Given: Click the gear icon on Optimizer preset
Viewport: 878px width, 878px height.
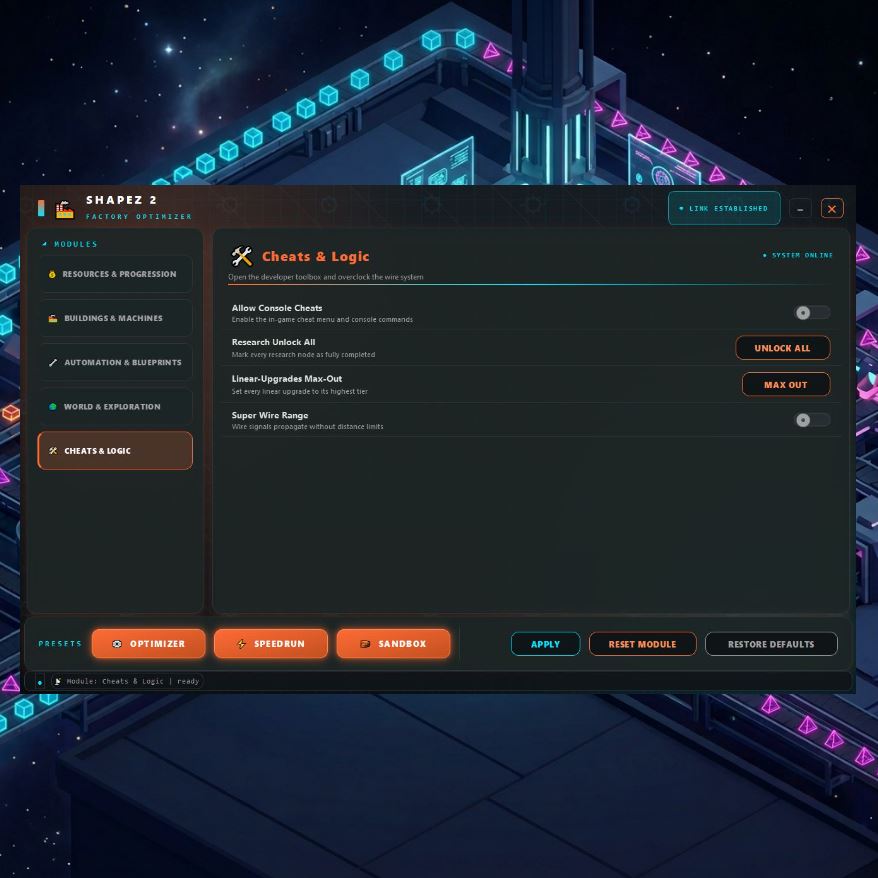Looking at the screenshot, I should 116,644.
